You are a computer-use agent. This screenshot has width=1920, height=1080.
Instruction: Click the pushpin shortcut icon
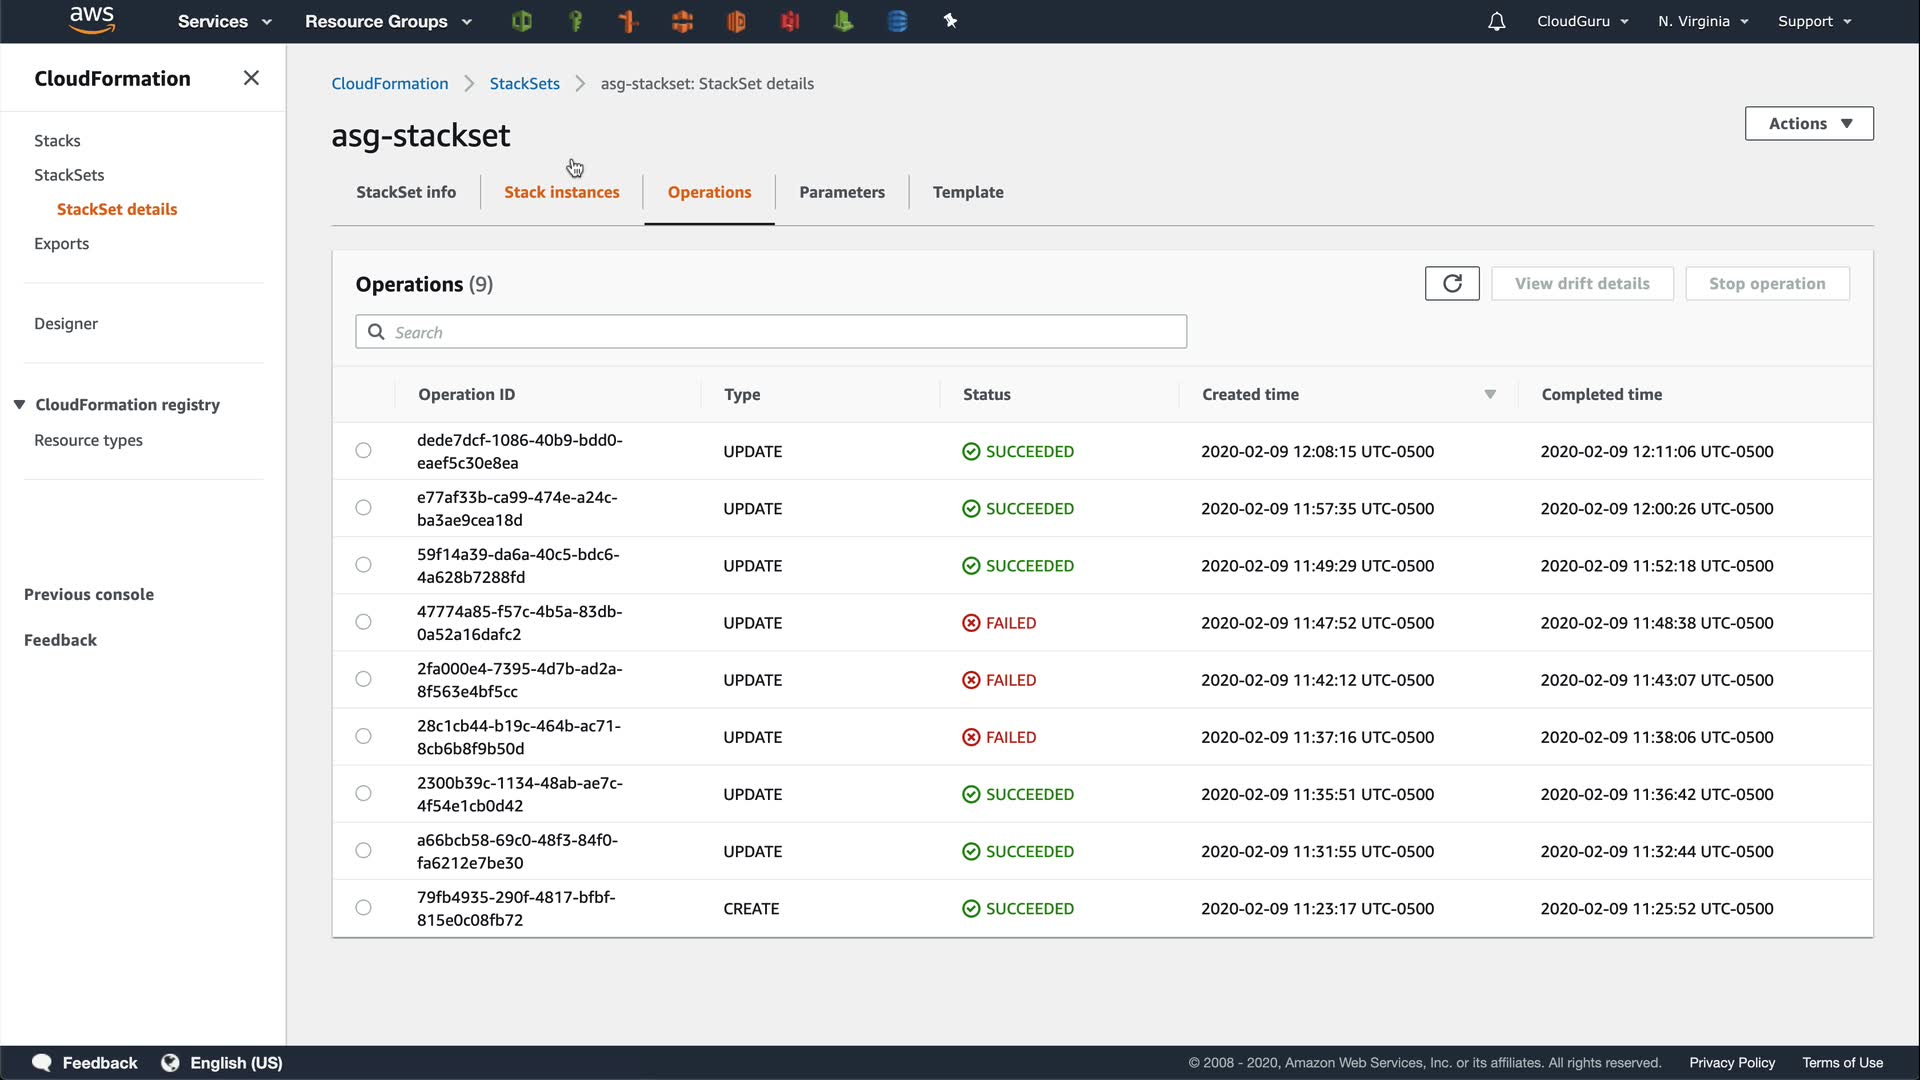coord(950,21)
